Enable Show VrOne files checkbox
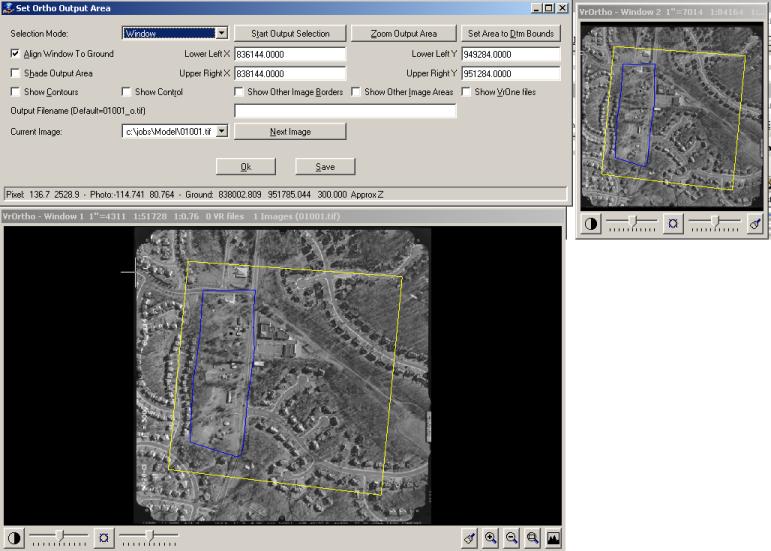771x551 pixels. pyautogui.click(x=466, y=92)
